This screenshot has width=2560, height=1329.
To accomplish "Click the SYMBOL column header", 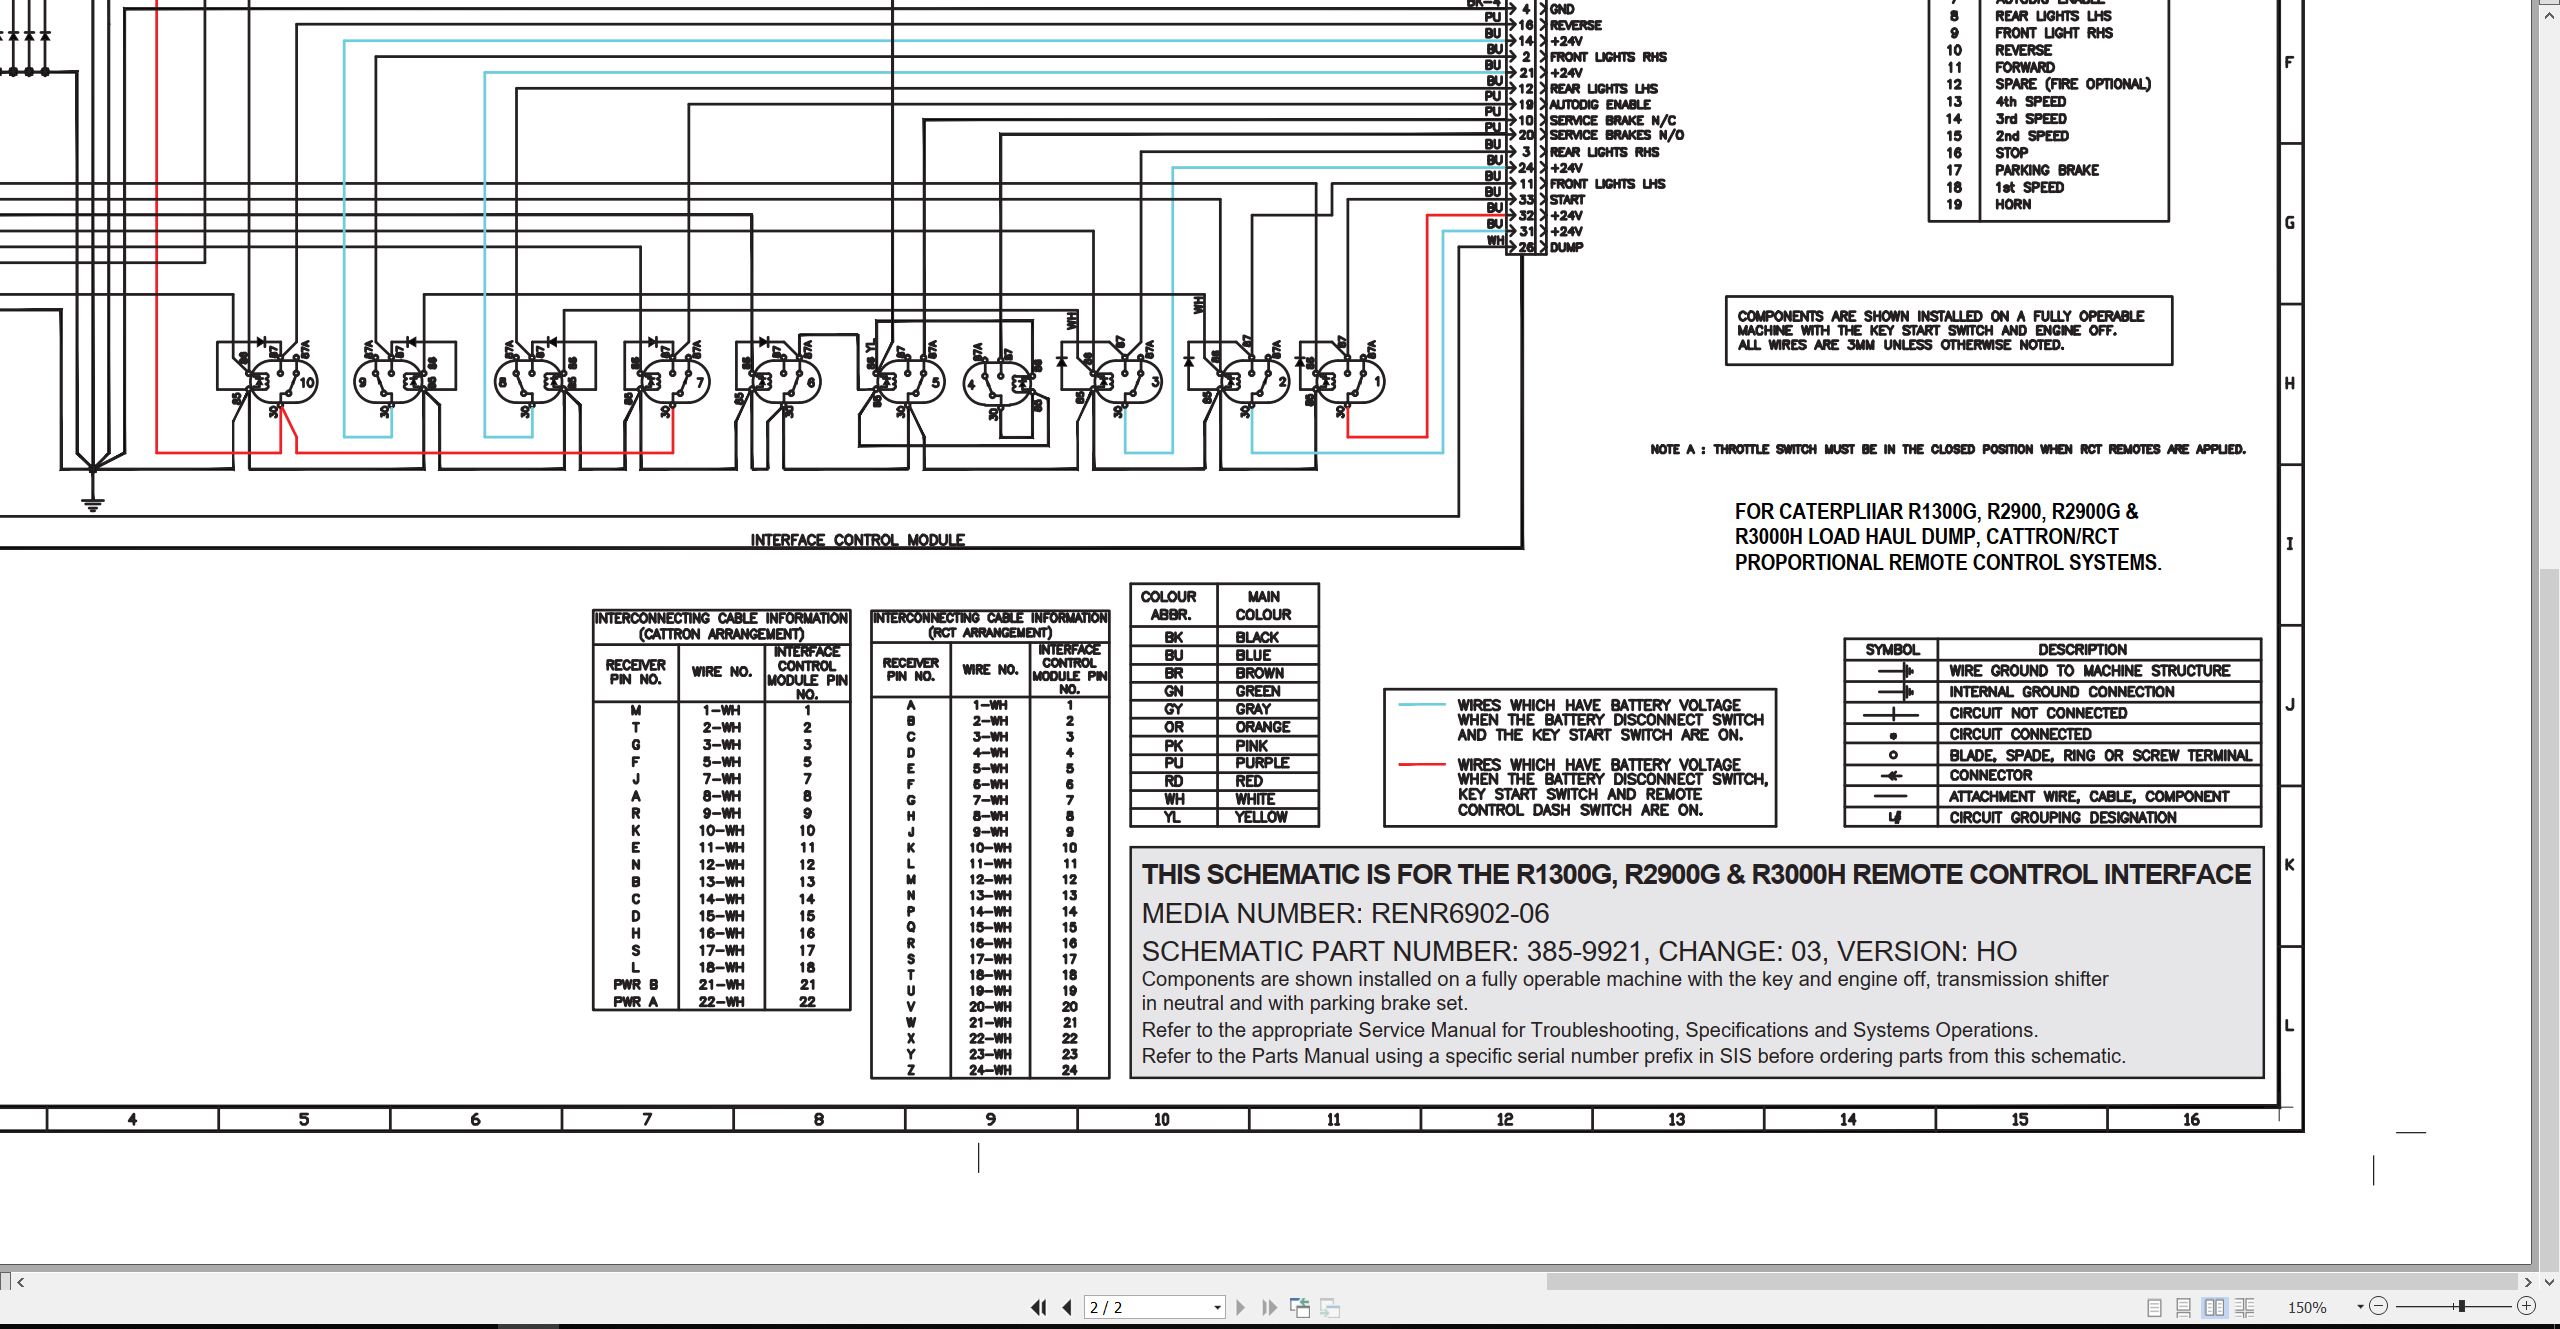I will pyautogui.click(x=1892, y=649).
